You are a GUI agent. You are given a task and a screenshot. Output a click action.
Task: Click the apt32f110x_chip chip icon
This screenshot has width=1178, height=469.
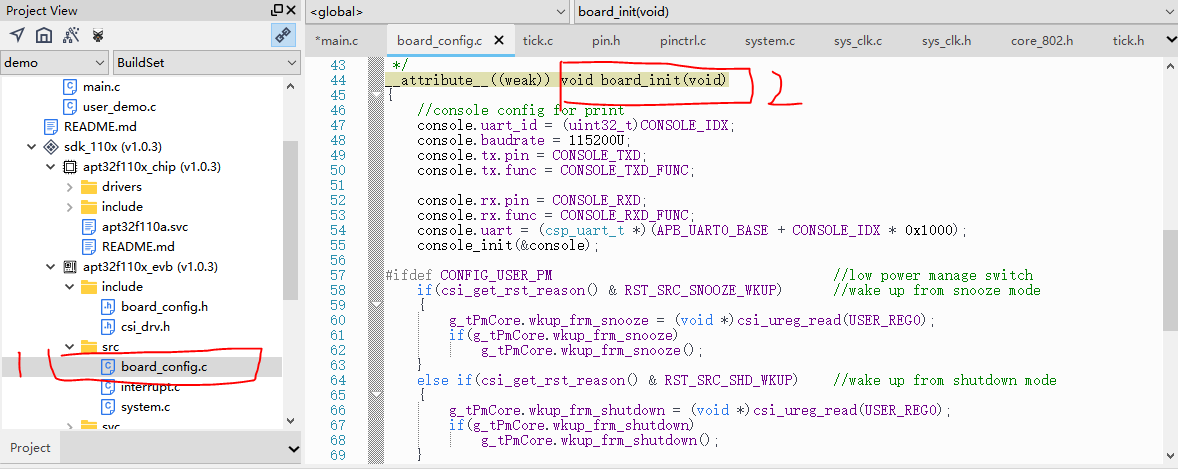[x=70, y=167]
